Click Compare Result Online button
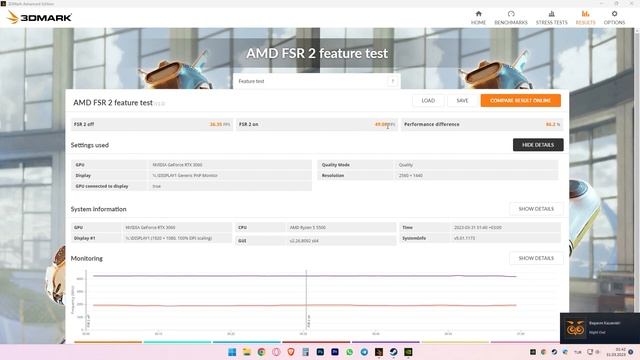This screenshot has width=640, height=360. (x=520, y=100)
